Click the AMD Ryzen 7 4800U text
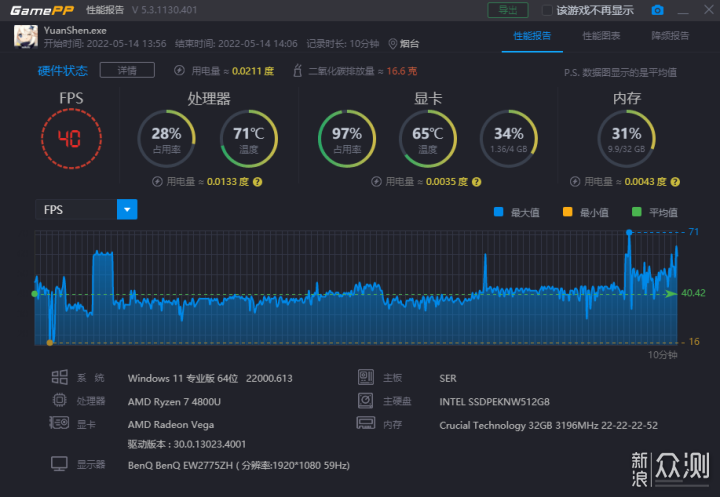This screenshot has height=497, width=720. tap(174, 402)
